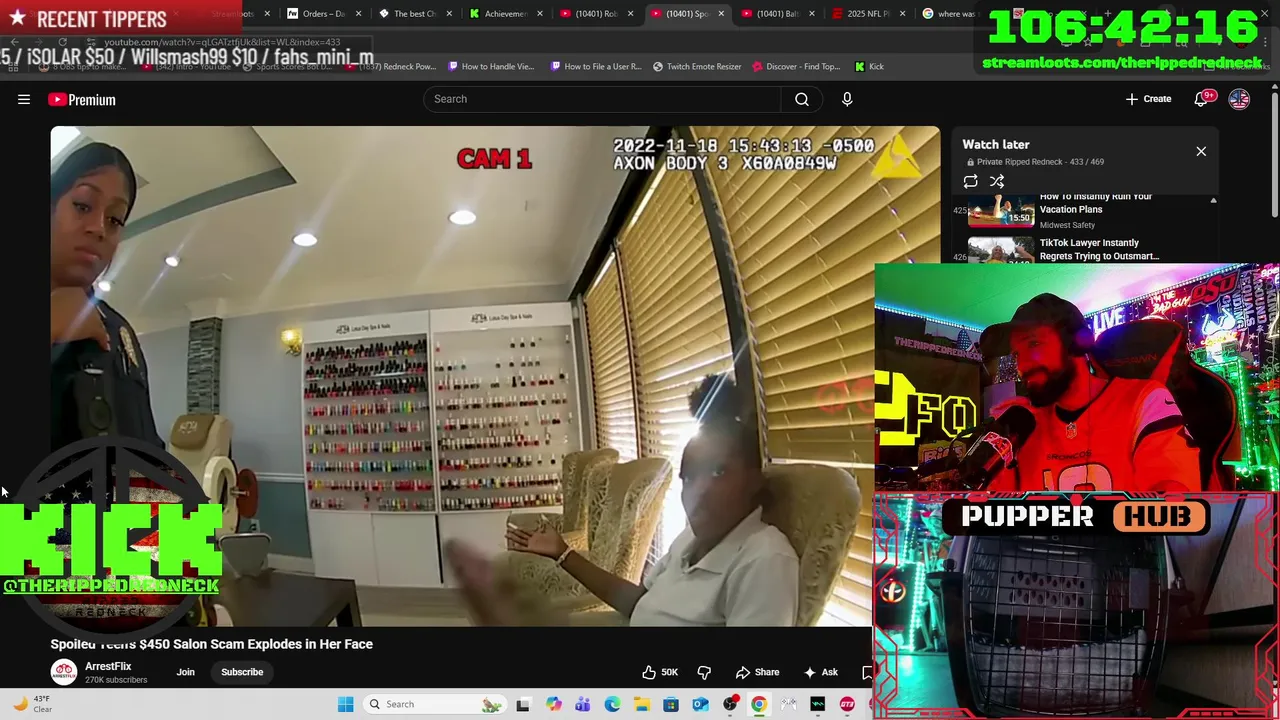This screenshot has width=1280, height=720.
Task: Open 'How to Handle Vie...' bookmark
Action: 491,67
